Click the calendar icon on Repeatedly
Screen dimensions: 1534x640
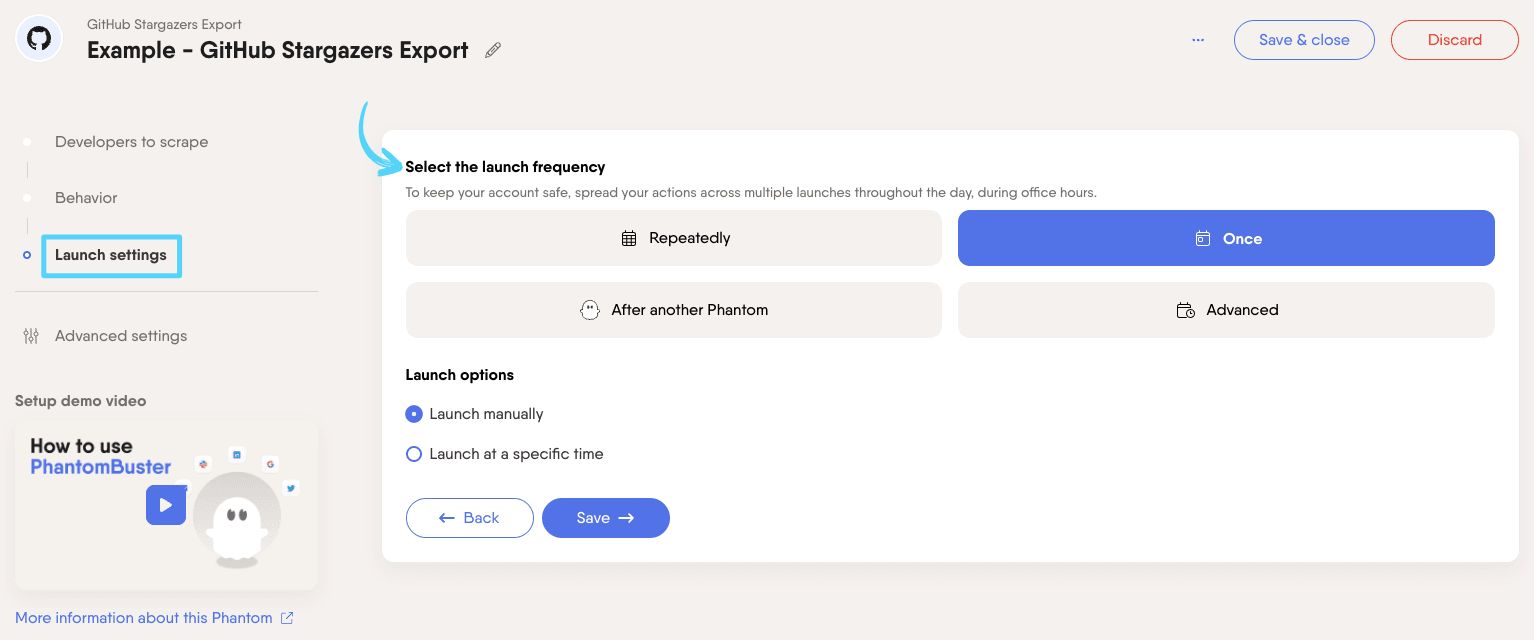click(x=629, y=238)
